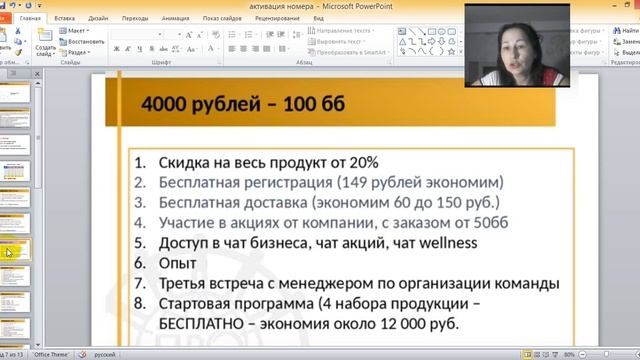
Task: Open the font name combo box
Action: (137, 35)
